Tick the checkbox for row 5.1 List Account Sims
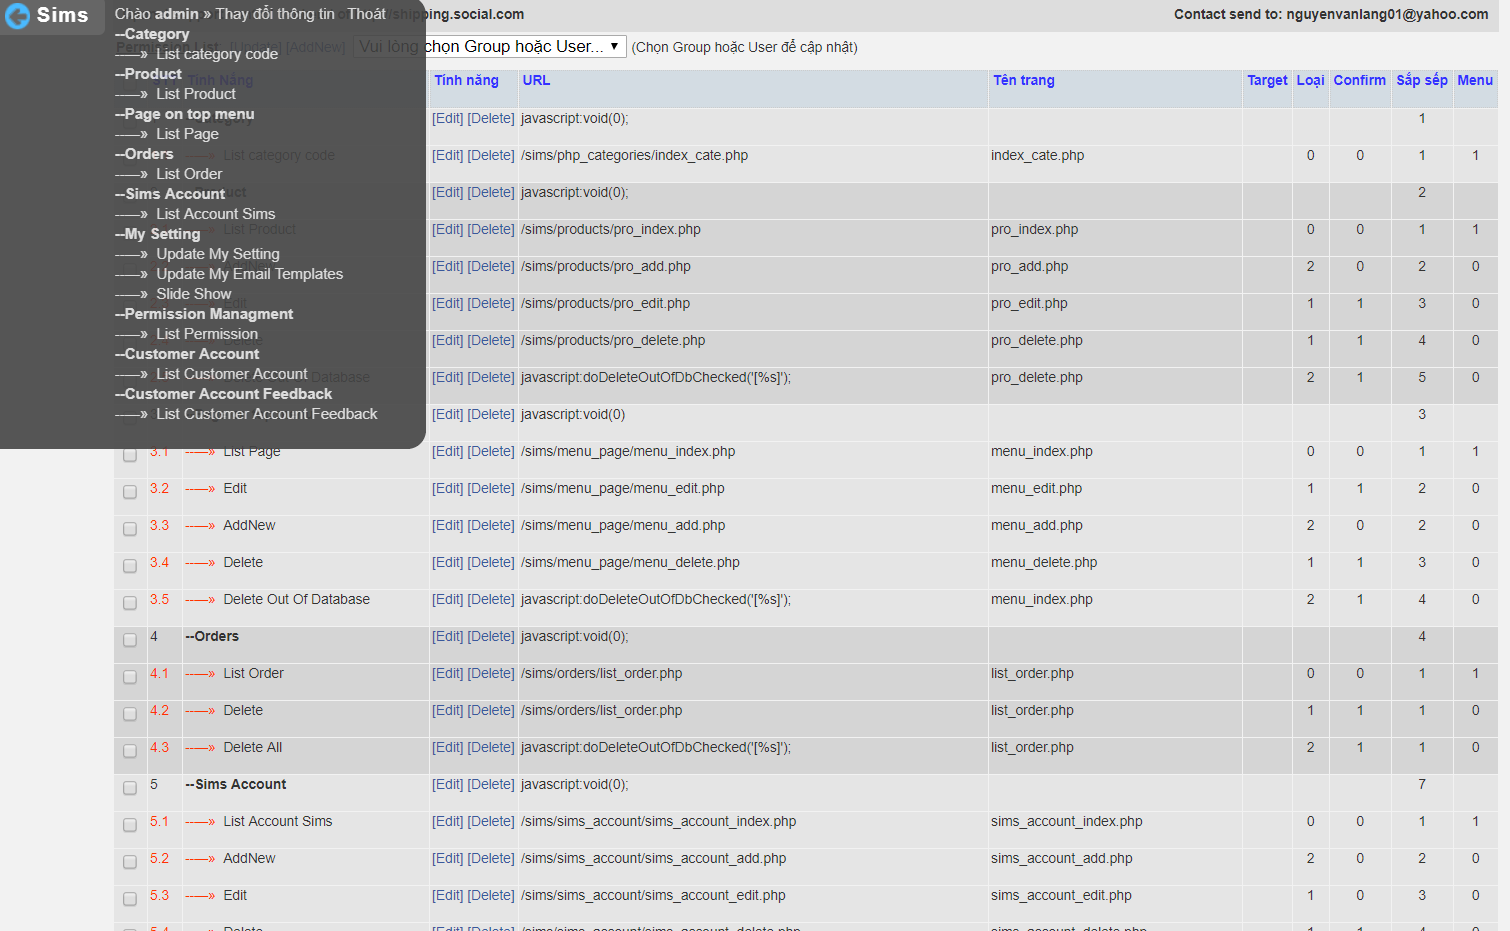 pyautogui.click(x=130, y=825)
